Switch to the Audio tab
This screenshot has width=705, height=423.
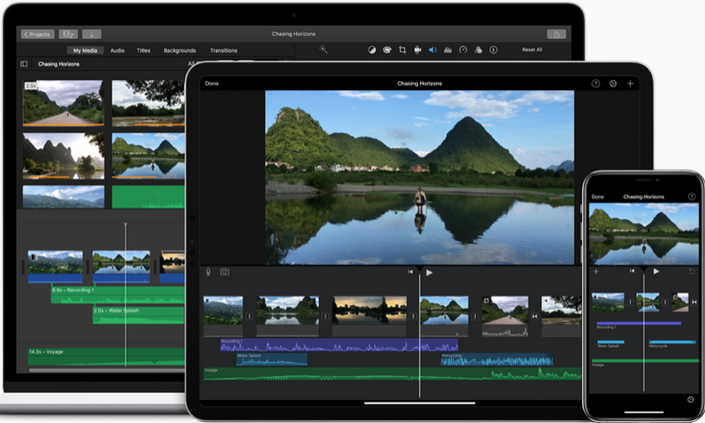117,50
